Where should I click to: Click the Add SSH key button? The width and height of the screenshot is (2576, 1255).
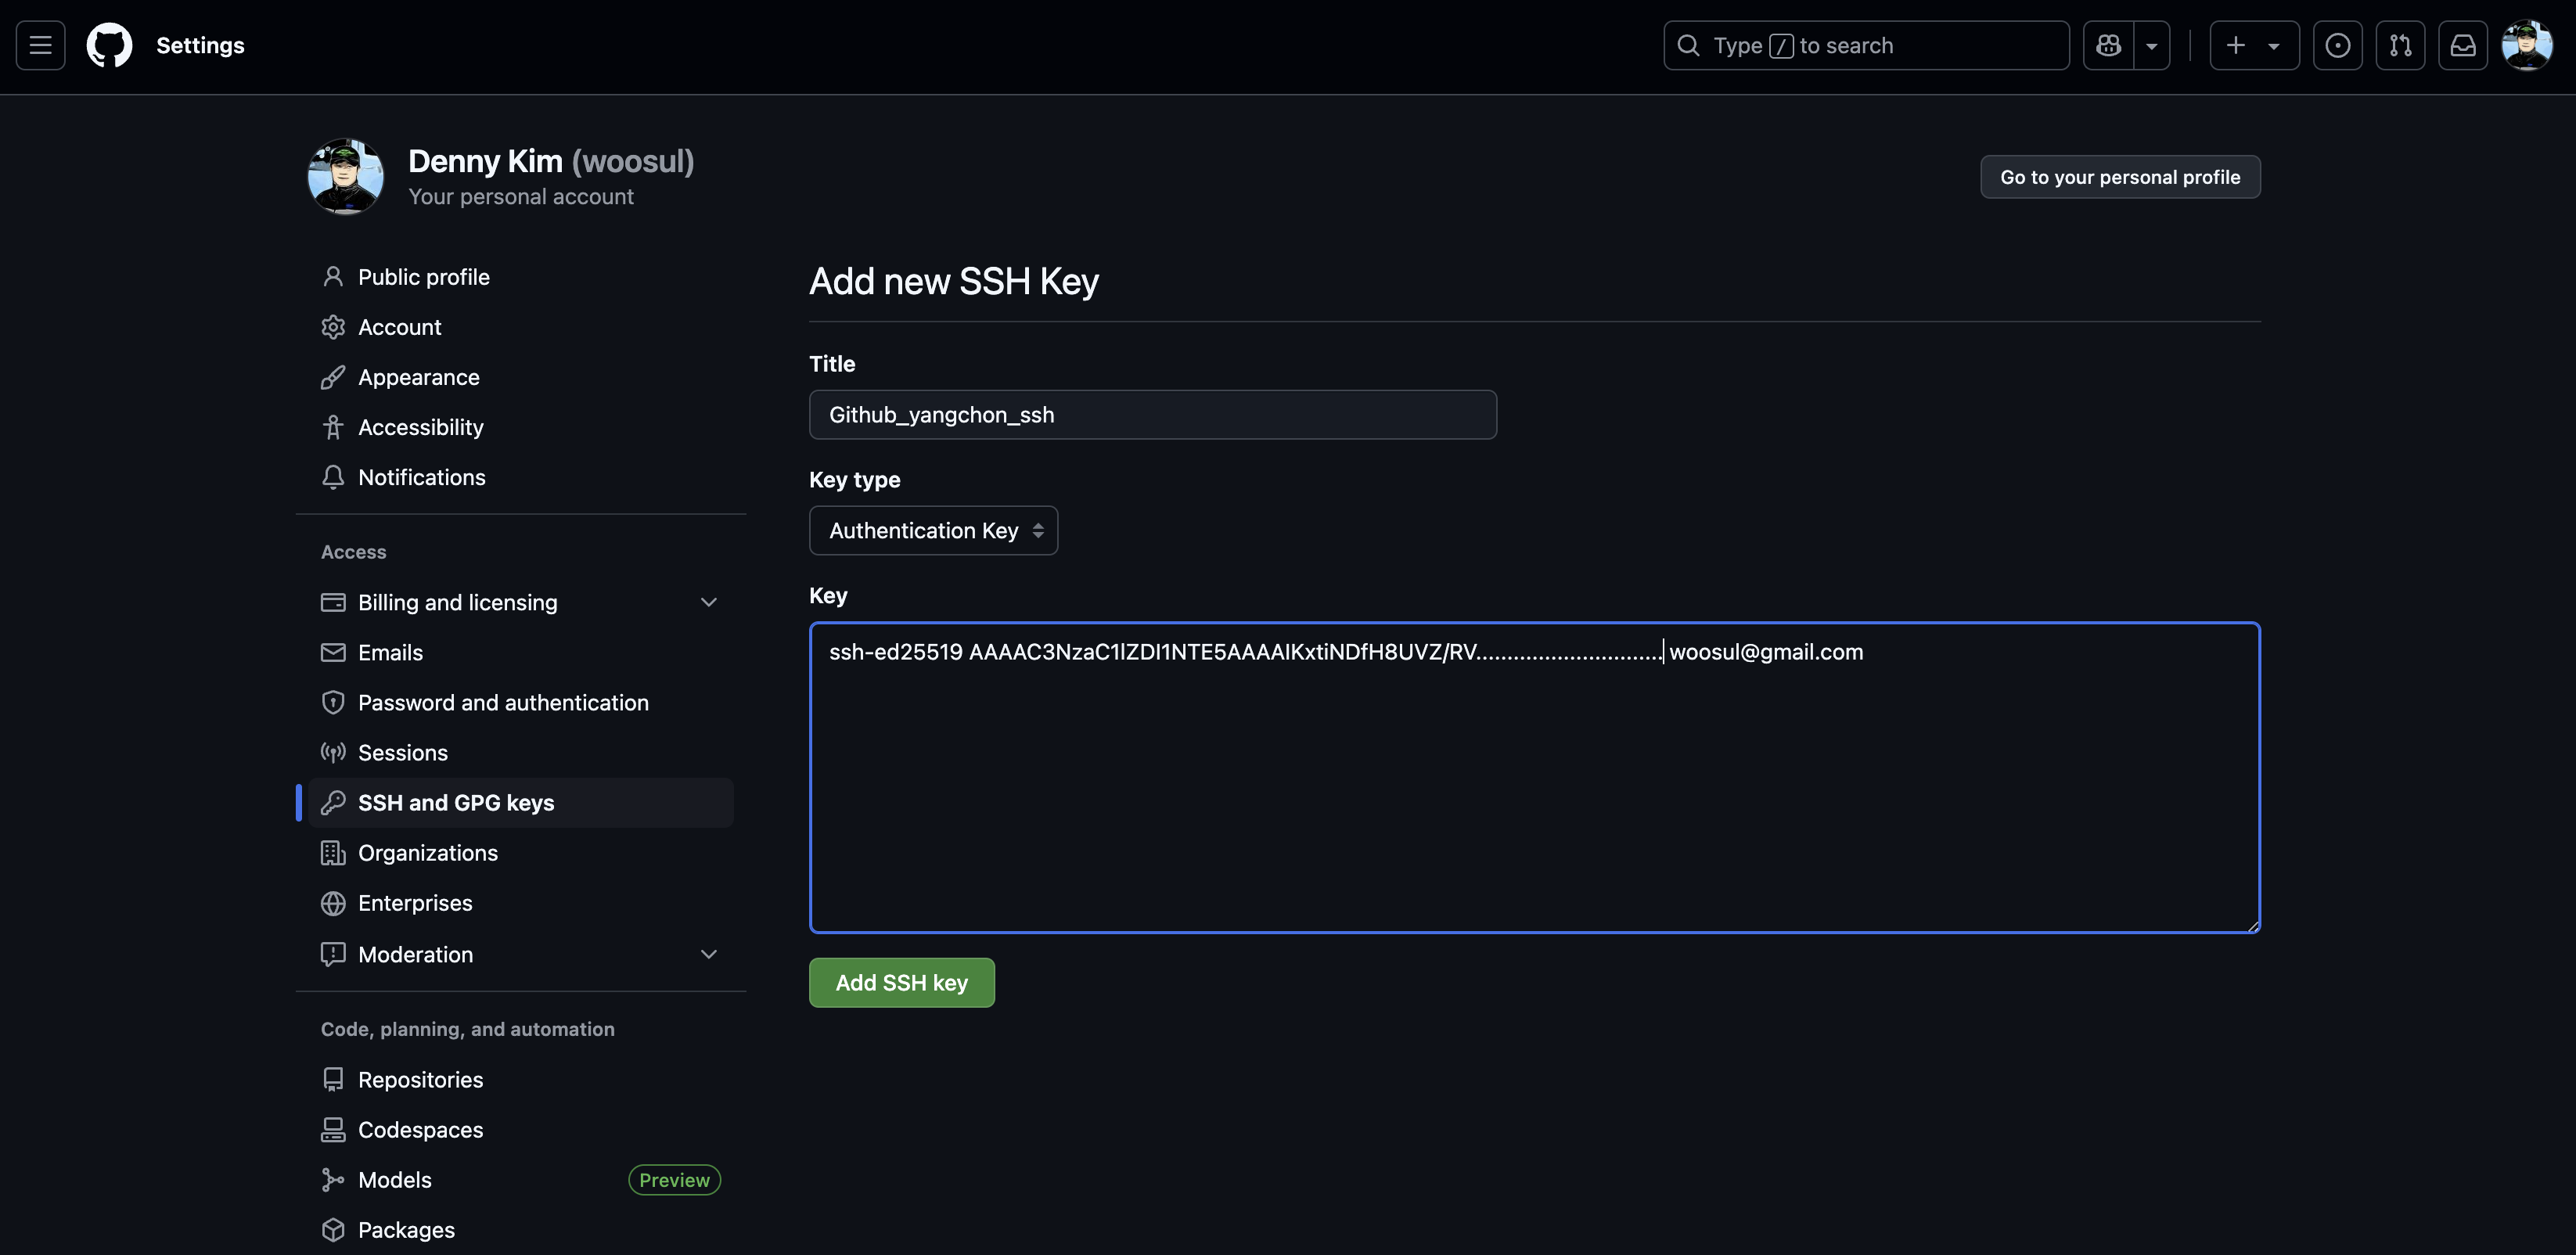(901, 983)
